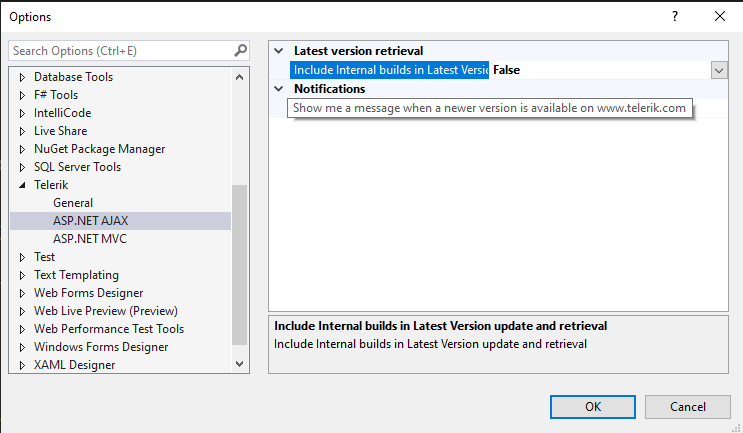Screen dimensions: 743x433
Task: Expand the Web Forms Designer node
Action: [x=23, y=293]
